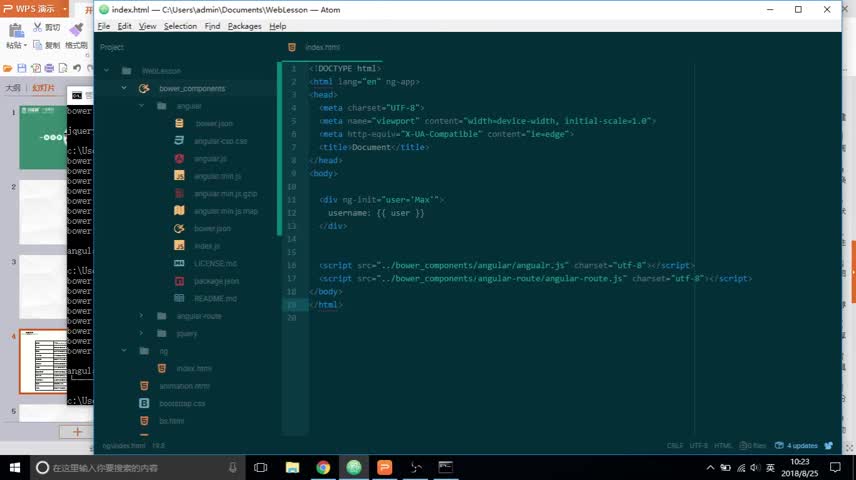Expand the angular-route folder chevron
Viewport: 856px width, 480px height.
point(141,316)
